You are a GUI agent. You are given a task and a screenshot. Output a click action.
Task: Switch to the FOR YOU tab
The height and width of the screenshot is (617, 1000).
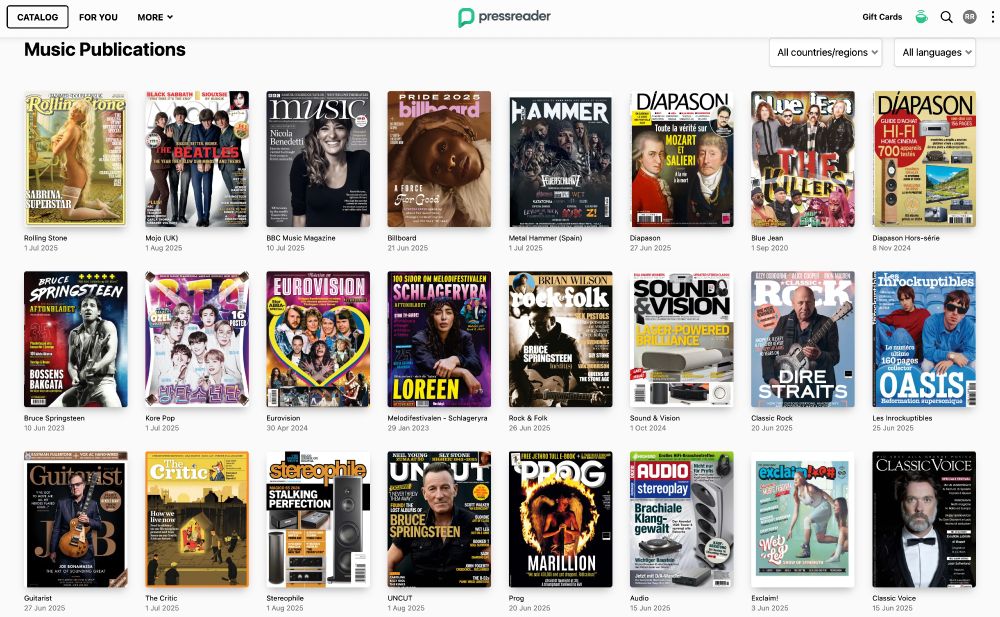tap(98, 17)
